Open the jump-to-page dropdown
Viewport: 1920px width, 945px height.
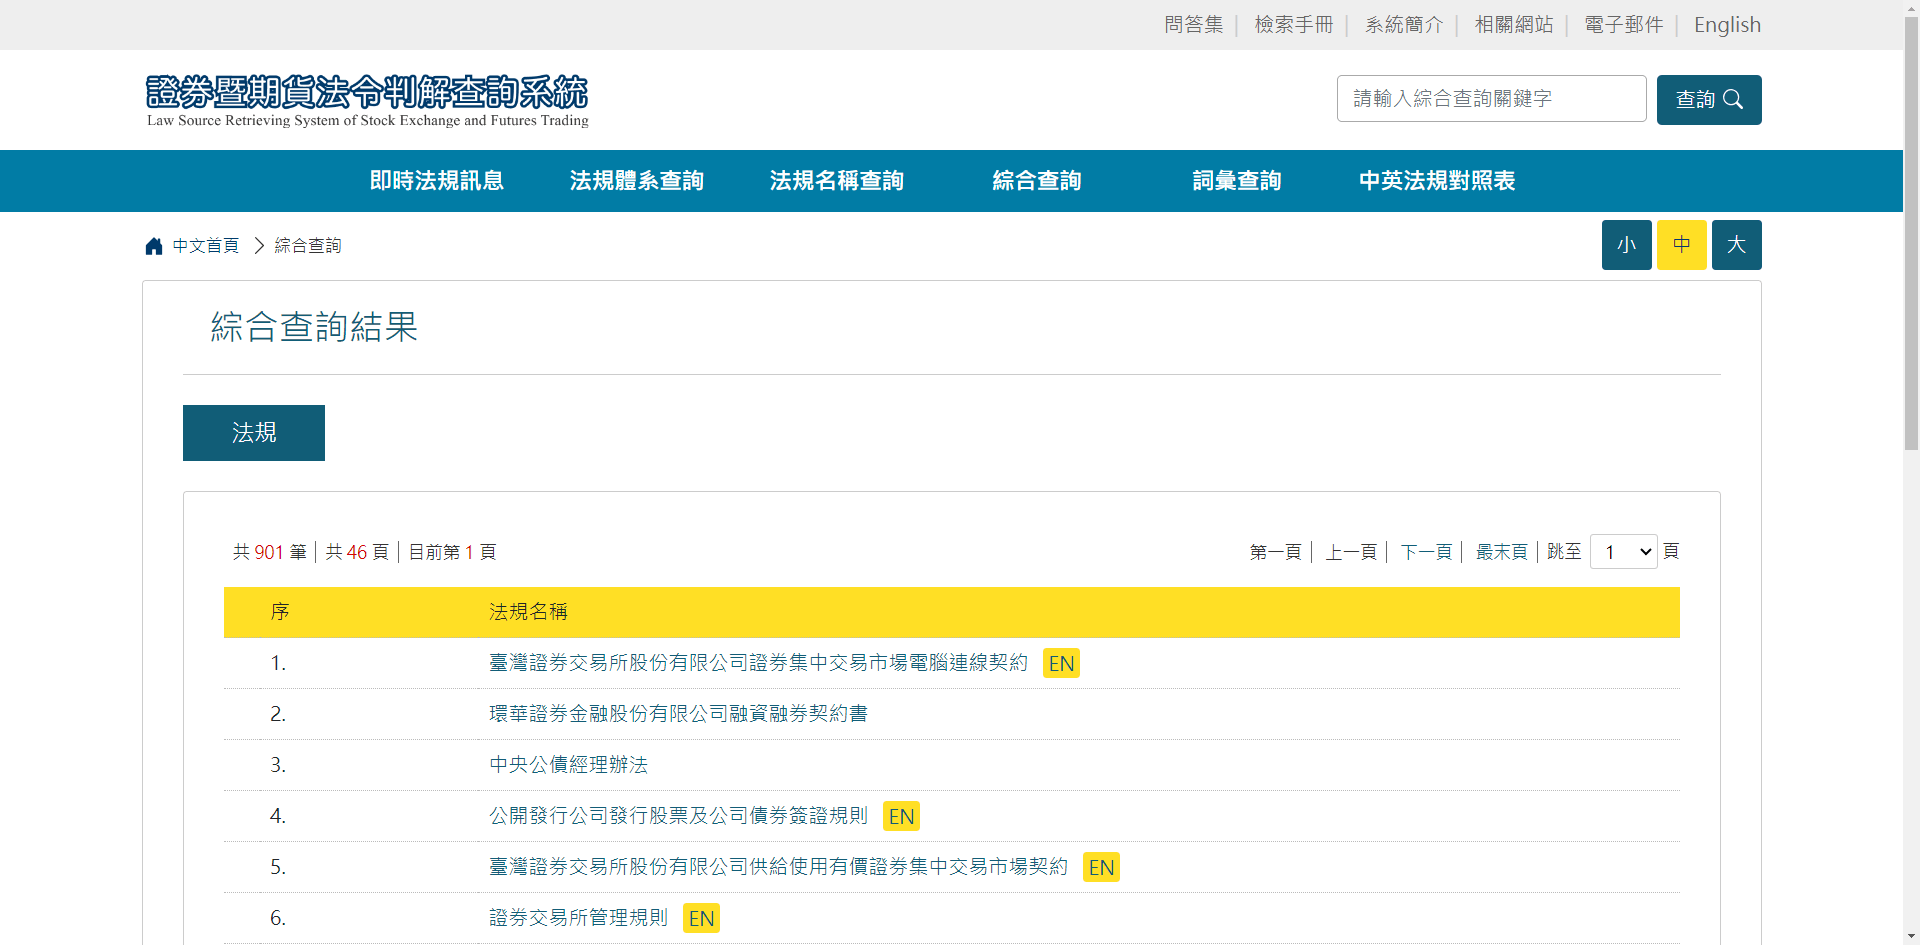pyautogui.click(x=1624, y=552)
